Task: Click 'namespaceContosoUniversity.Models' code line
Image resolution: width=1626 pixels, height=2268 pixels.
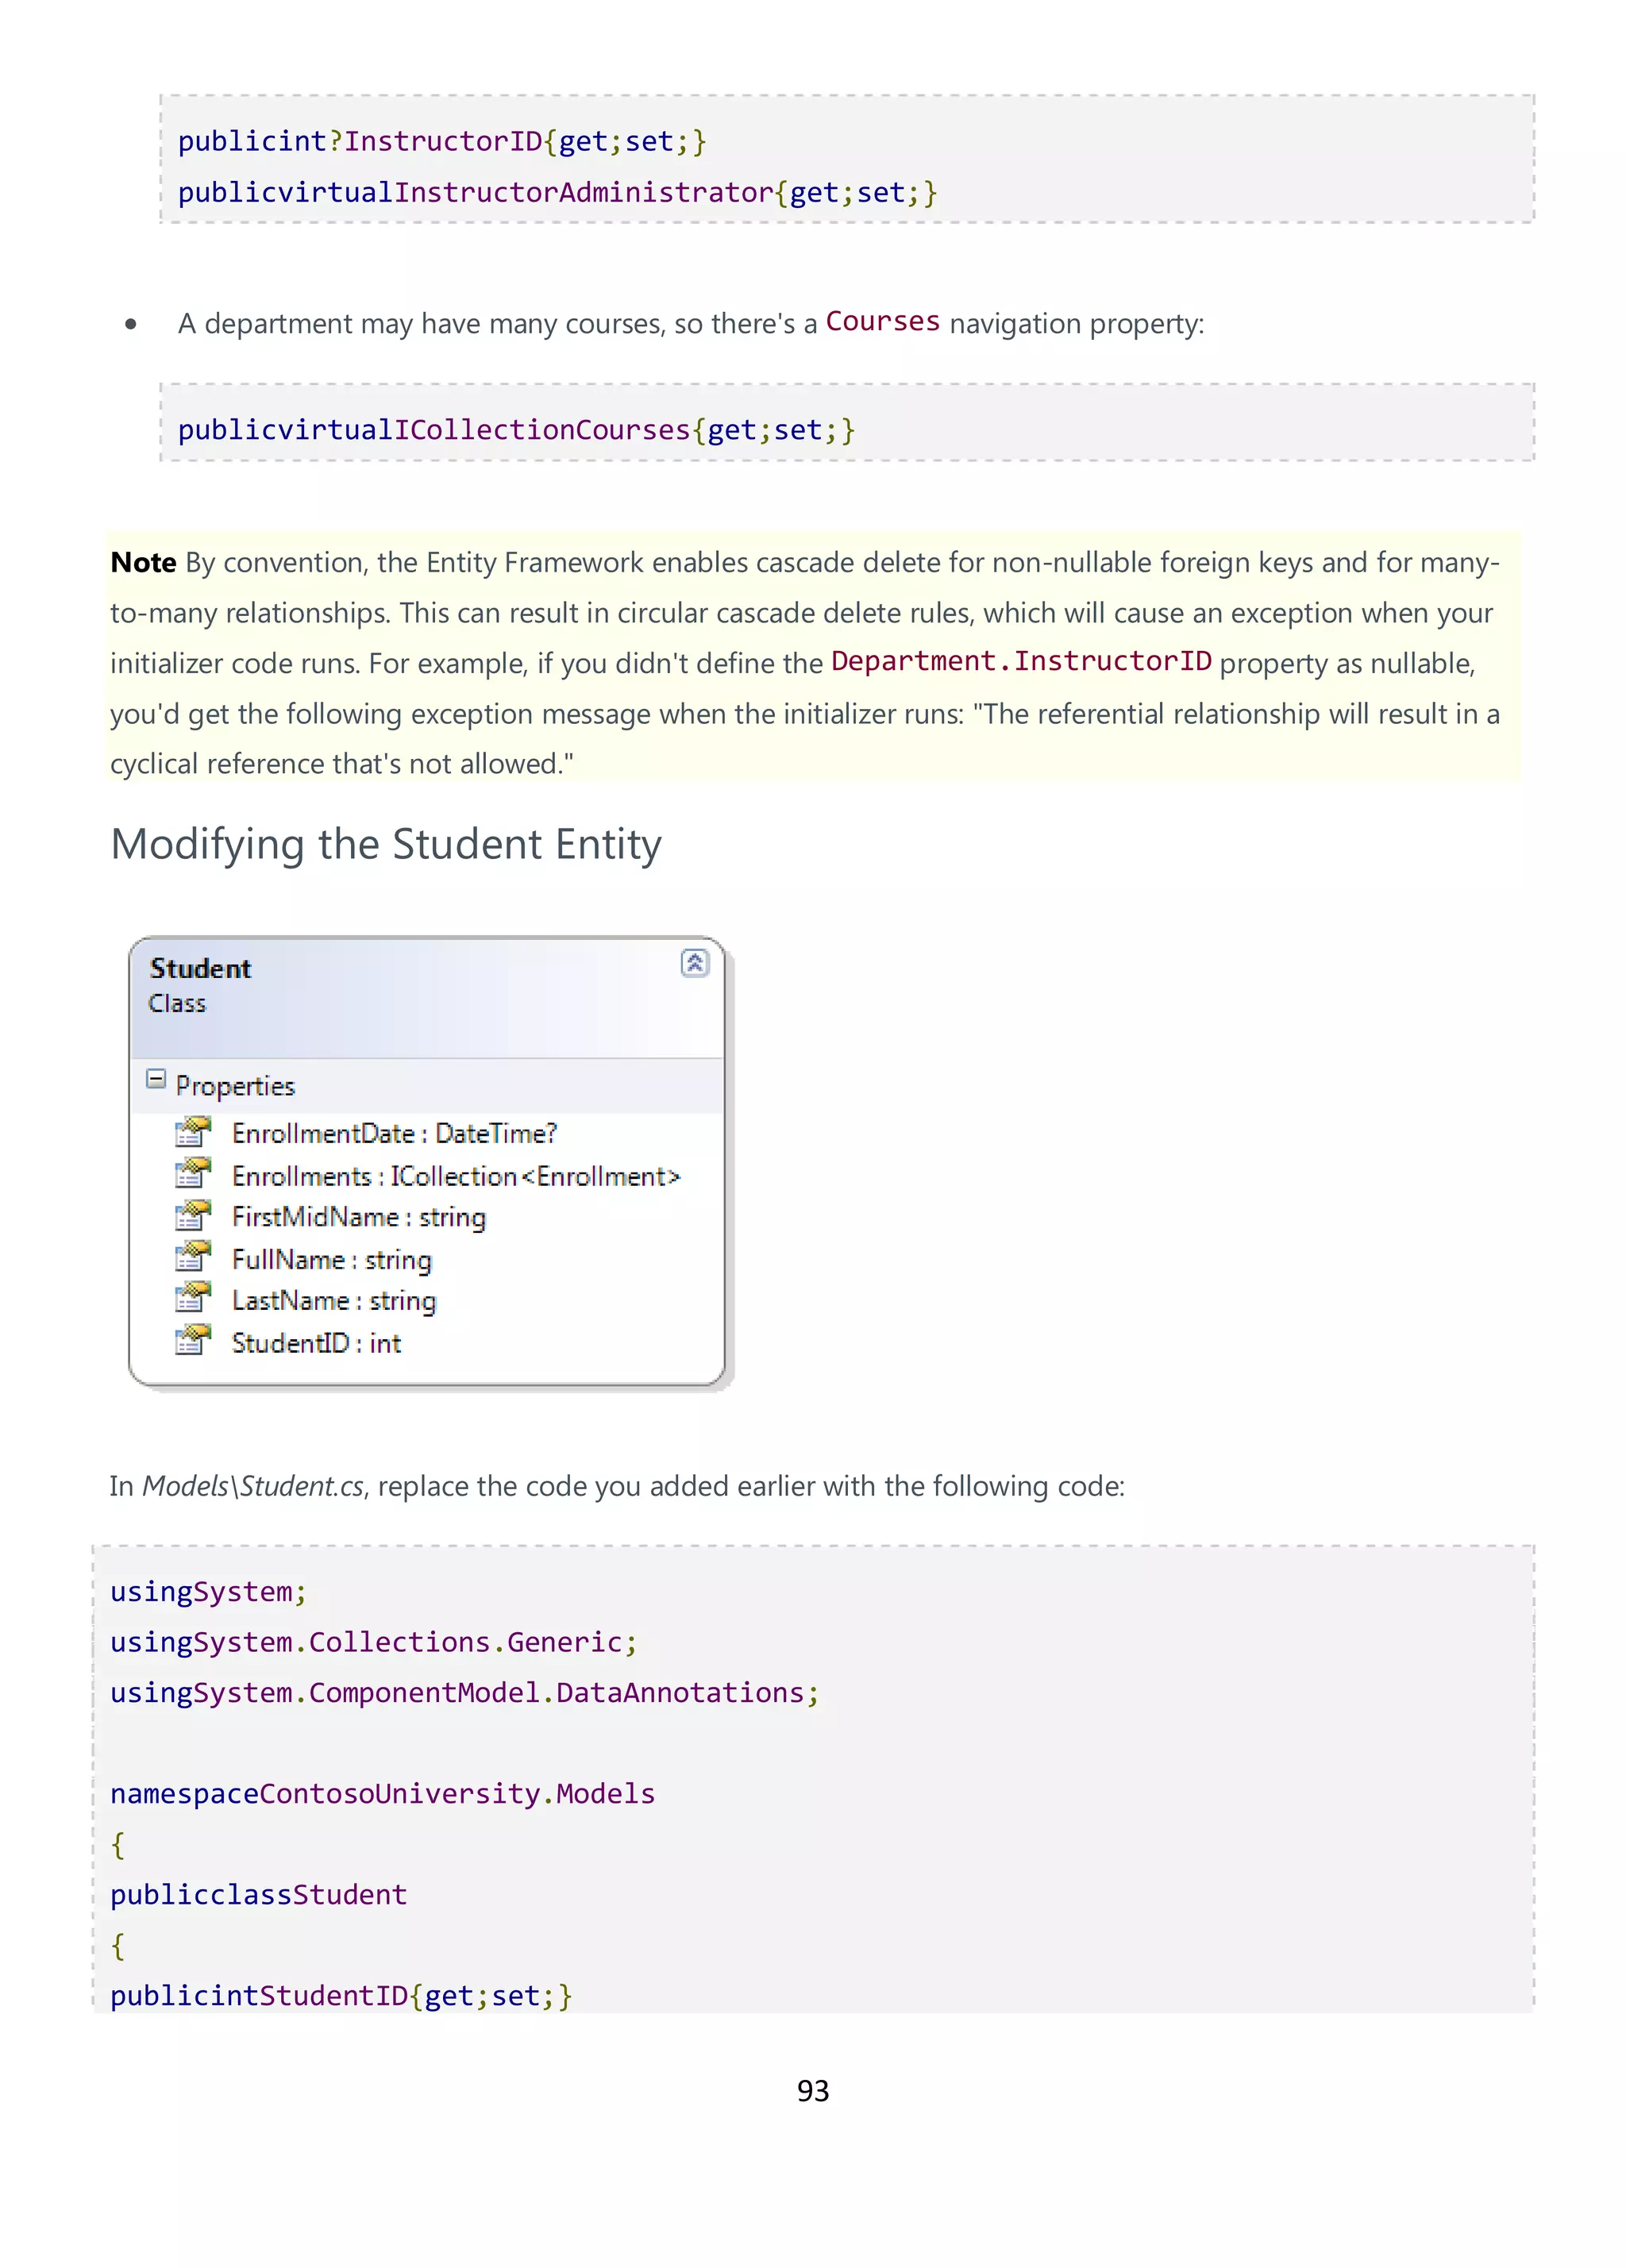Action: click(x=382, y=1793)
